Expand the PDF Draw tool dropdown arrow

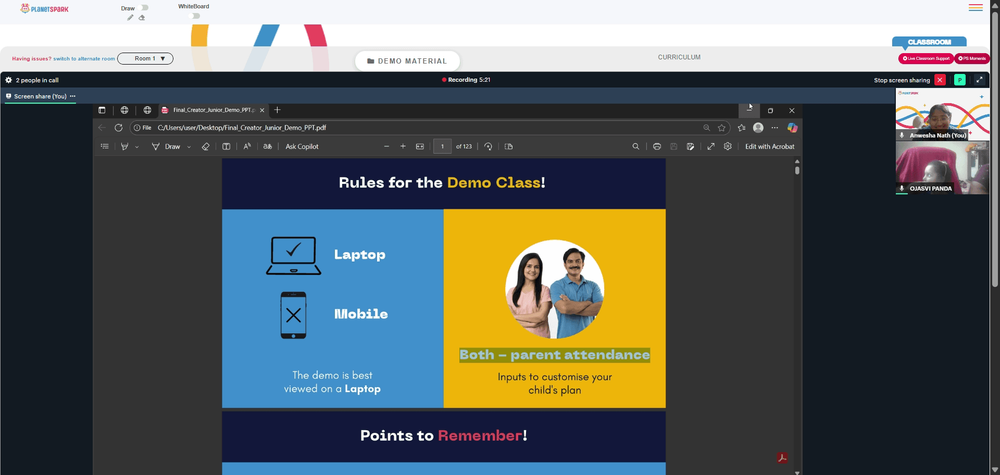pyautogui.click(x=189, y=147)
